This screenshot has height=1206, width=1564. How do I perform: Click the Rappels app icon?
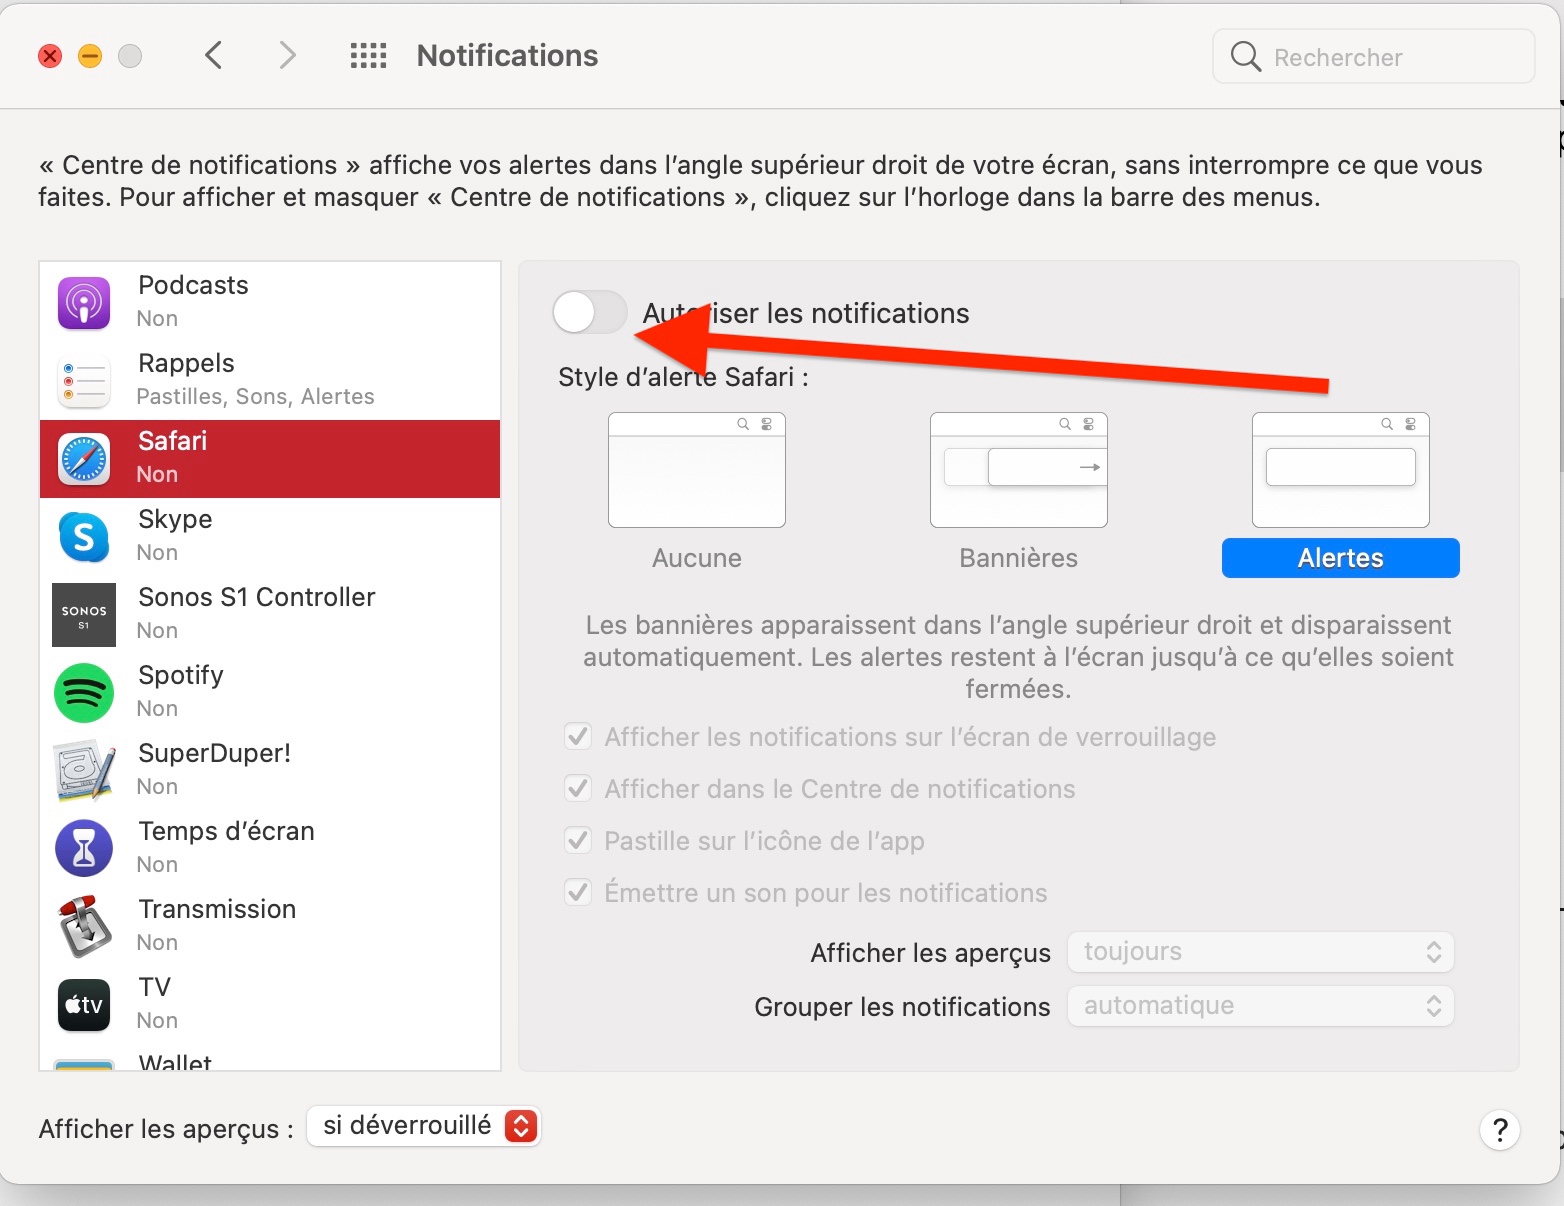tap(84, 381)
